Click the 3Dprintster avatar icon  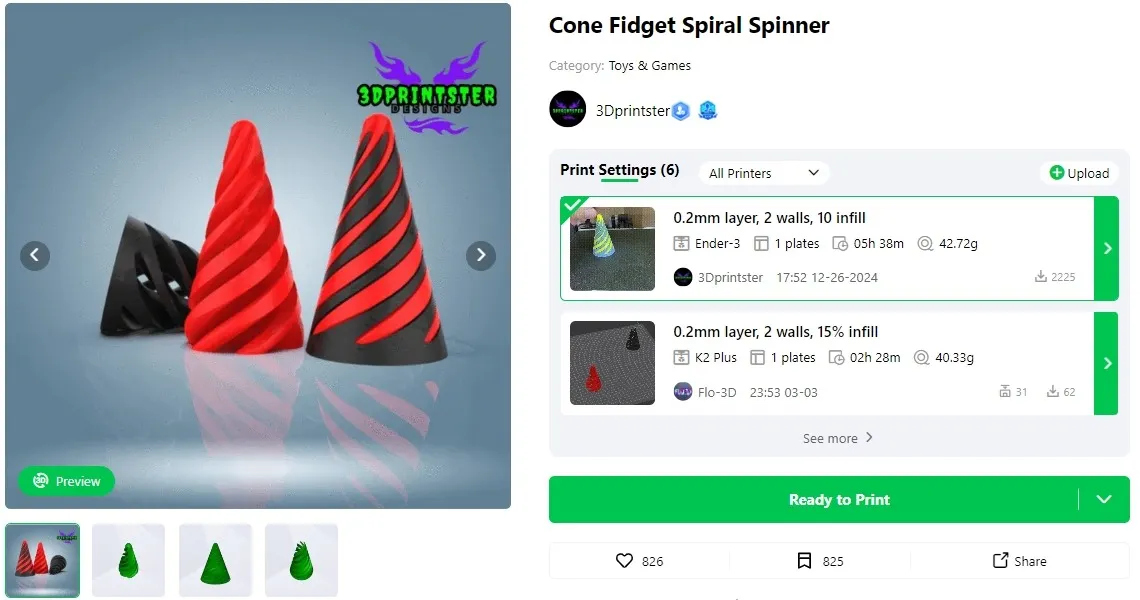pos(567,109)
